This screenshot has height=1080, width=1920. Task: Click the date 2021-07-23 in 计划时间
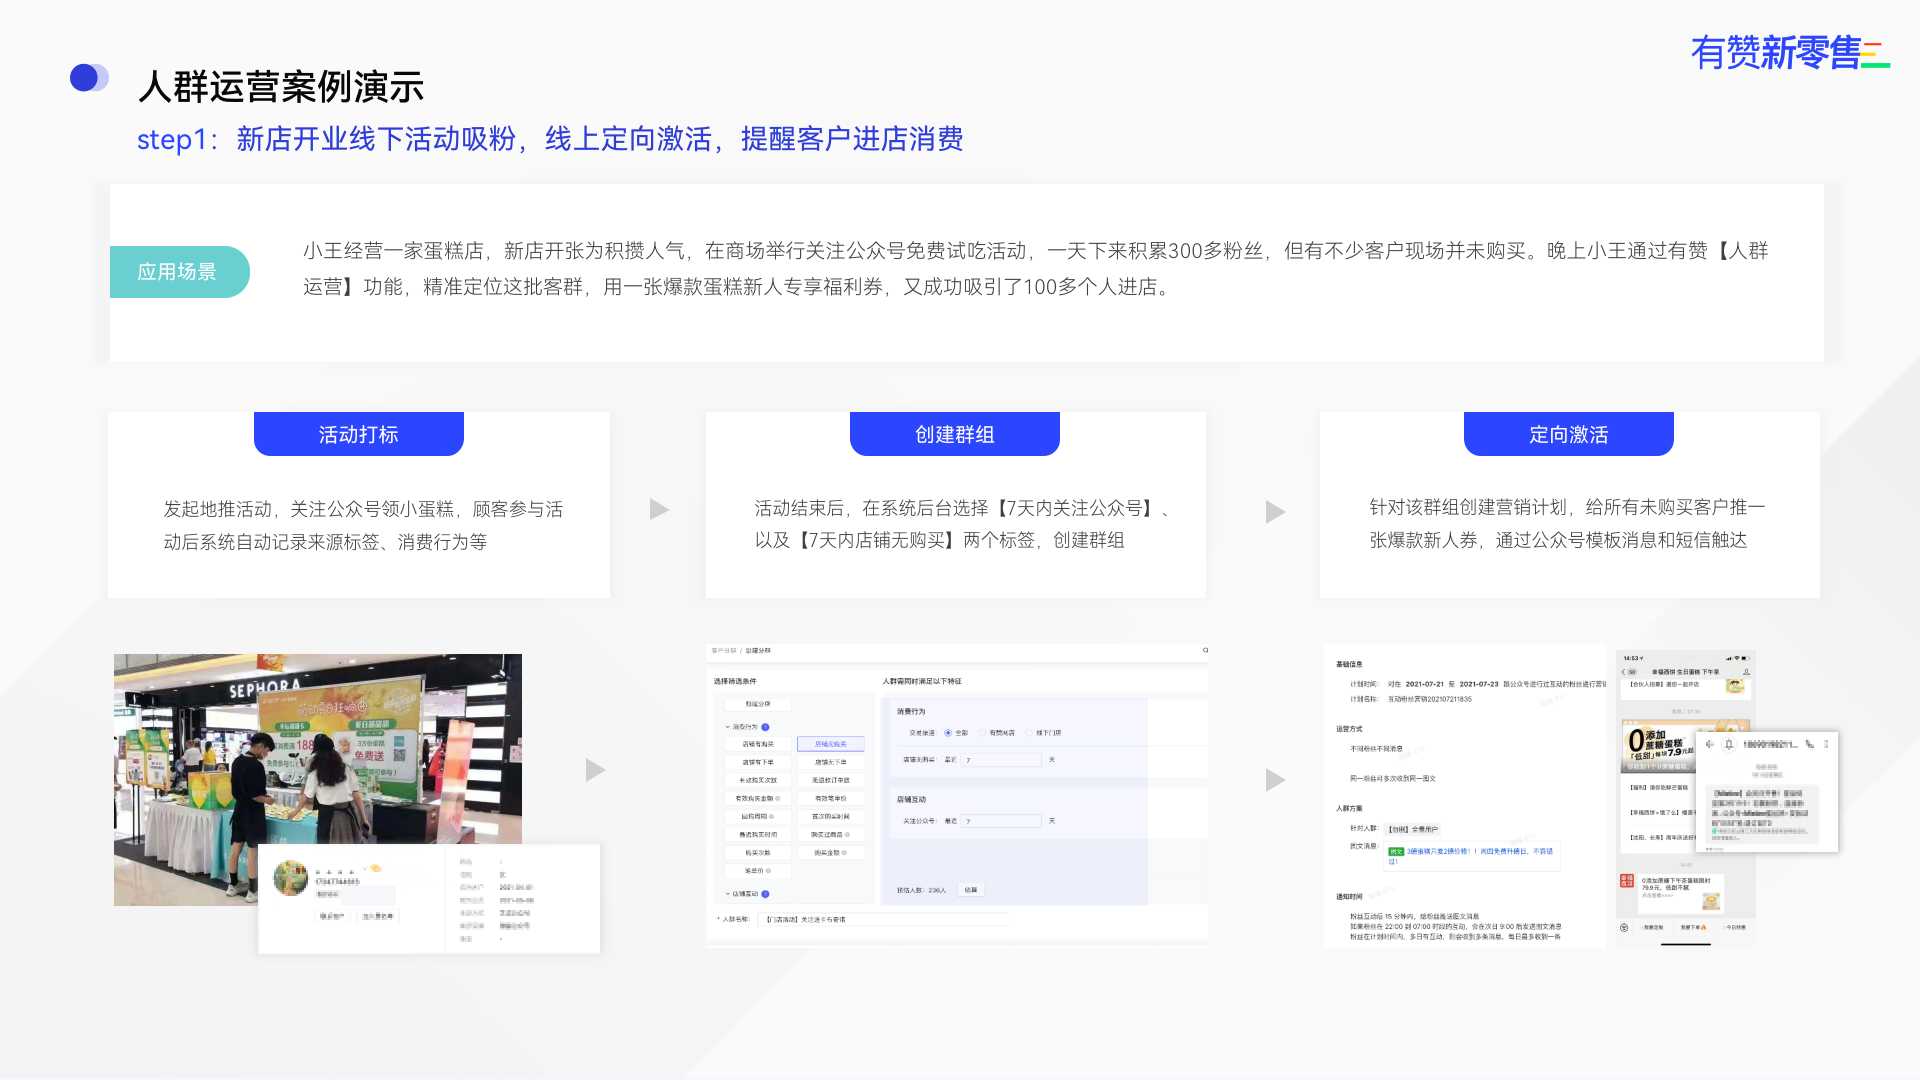tap(1479, 684)
